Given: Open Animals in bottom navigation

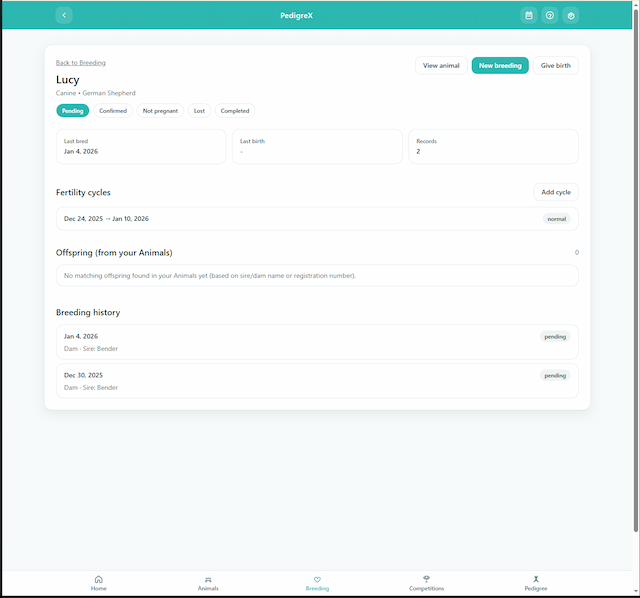Looking at the screenshot, I should pos(208,583).
